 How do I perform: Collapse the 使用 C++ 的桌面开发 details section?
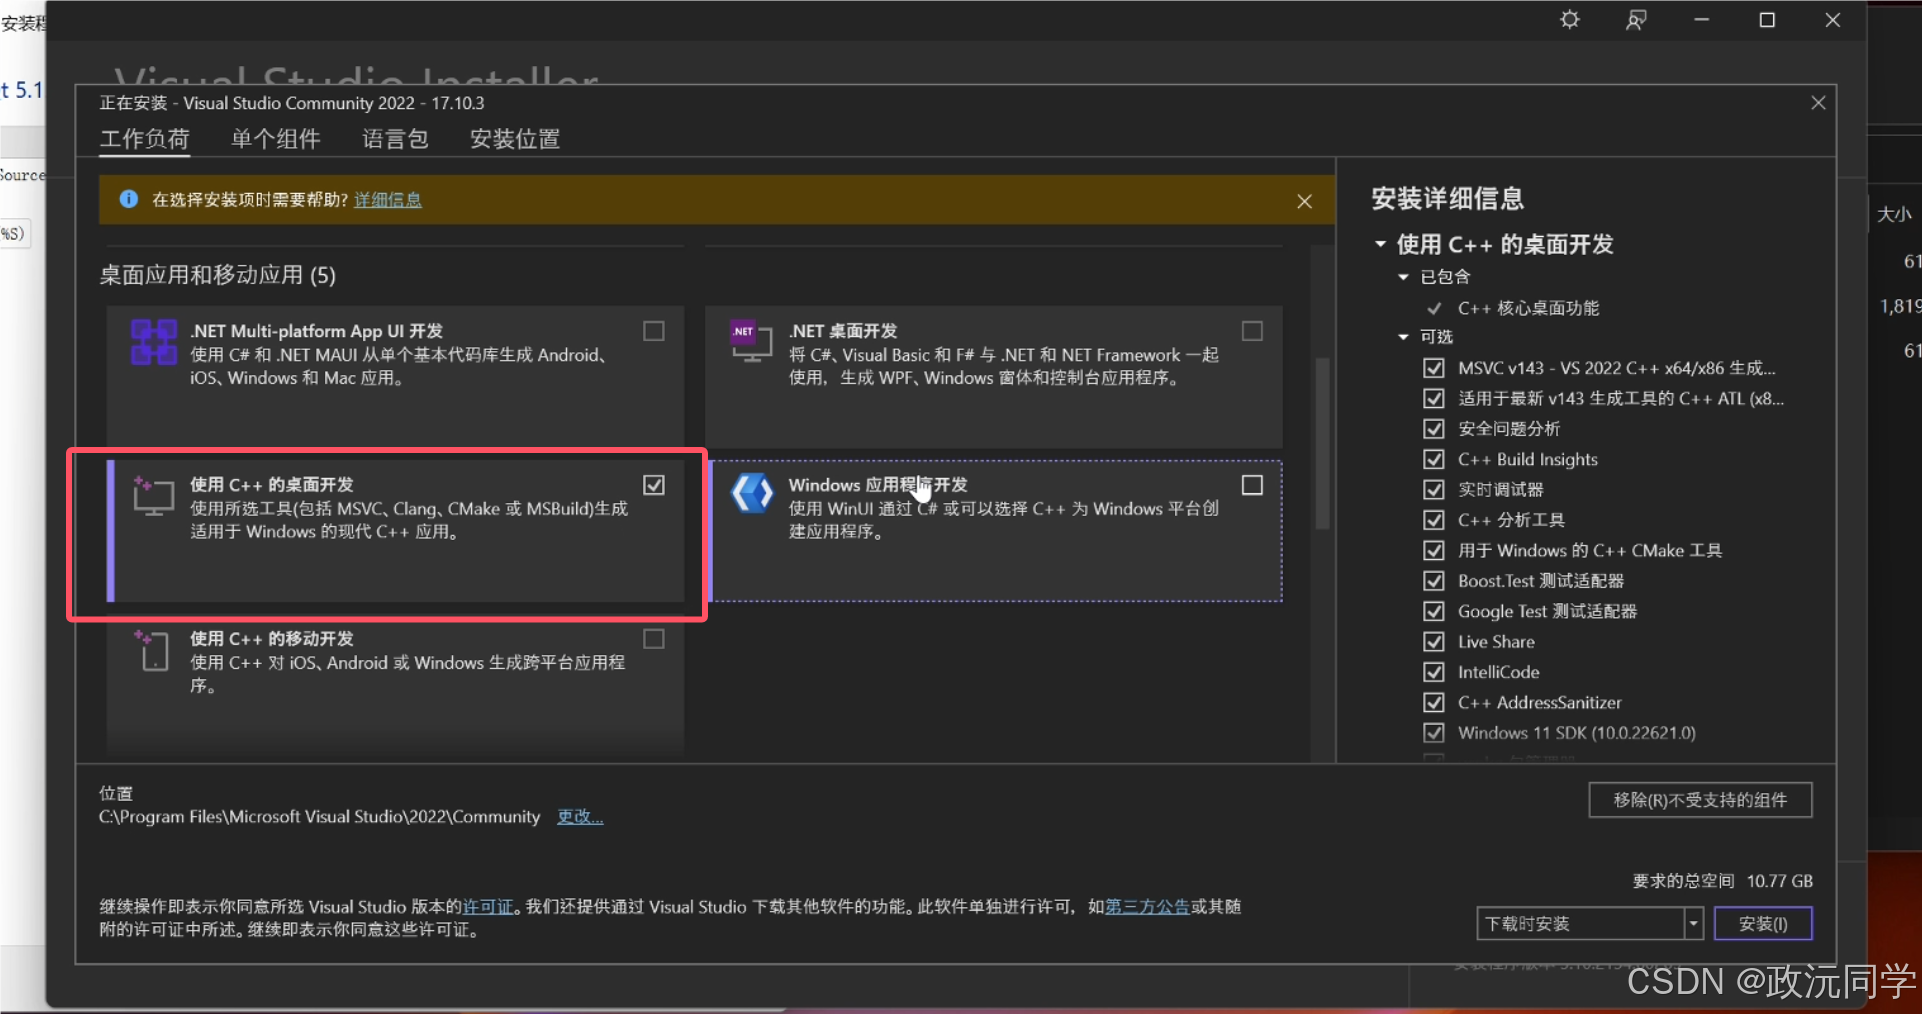1381,244
